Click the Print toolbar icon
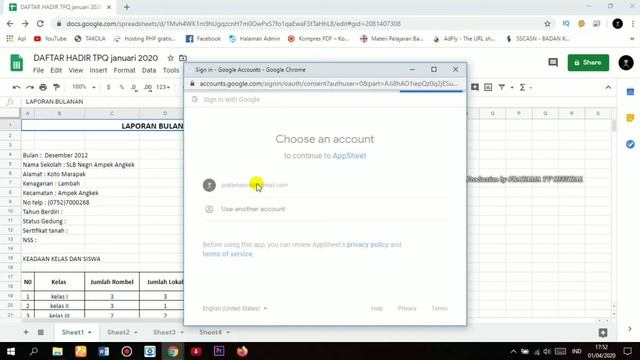The height and width of the screenshot is (360, 640). point(43,87)
